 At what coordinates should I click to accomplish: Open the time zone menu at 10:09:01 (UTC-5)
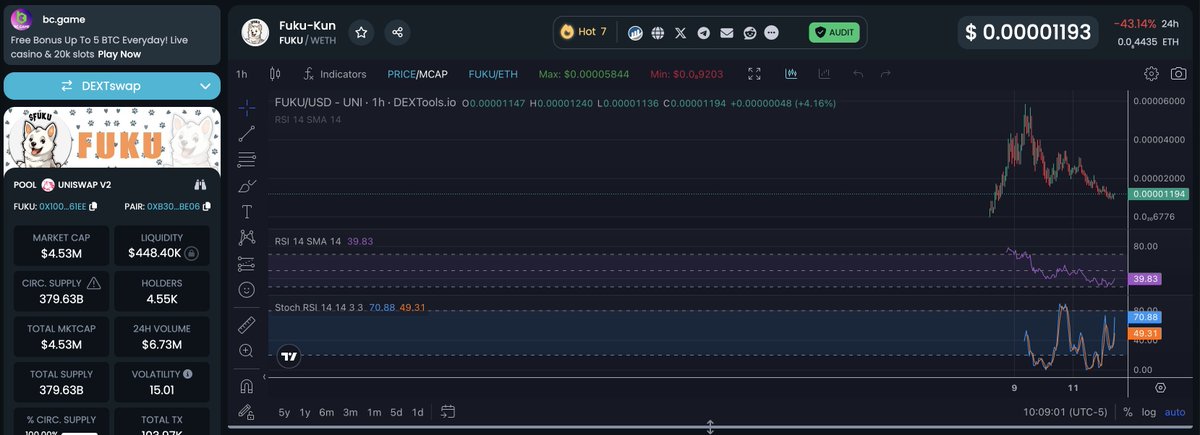pos(1066,412)
